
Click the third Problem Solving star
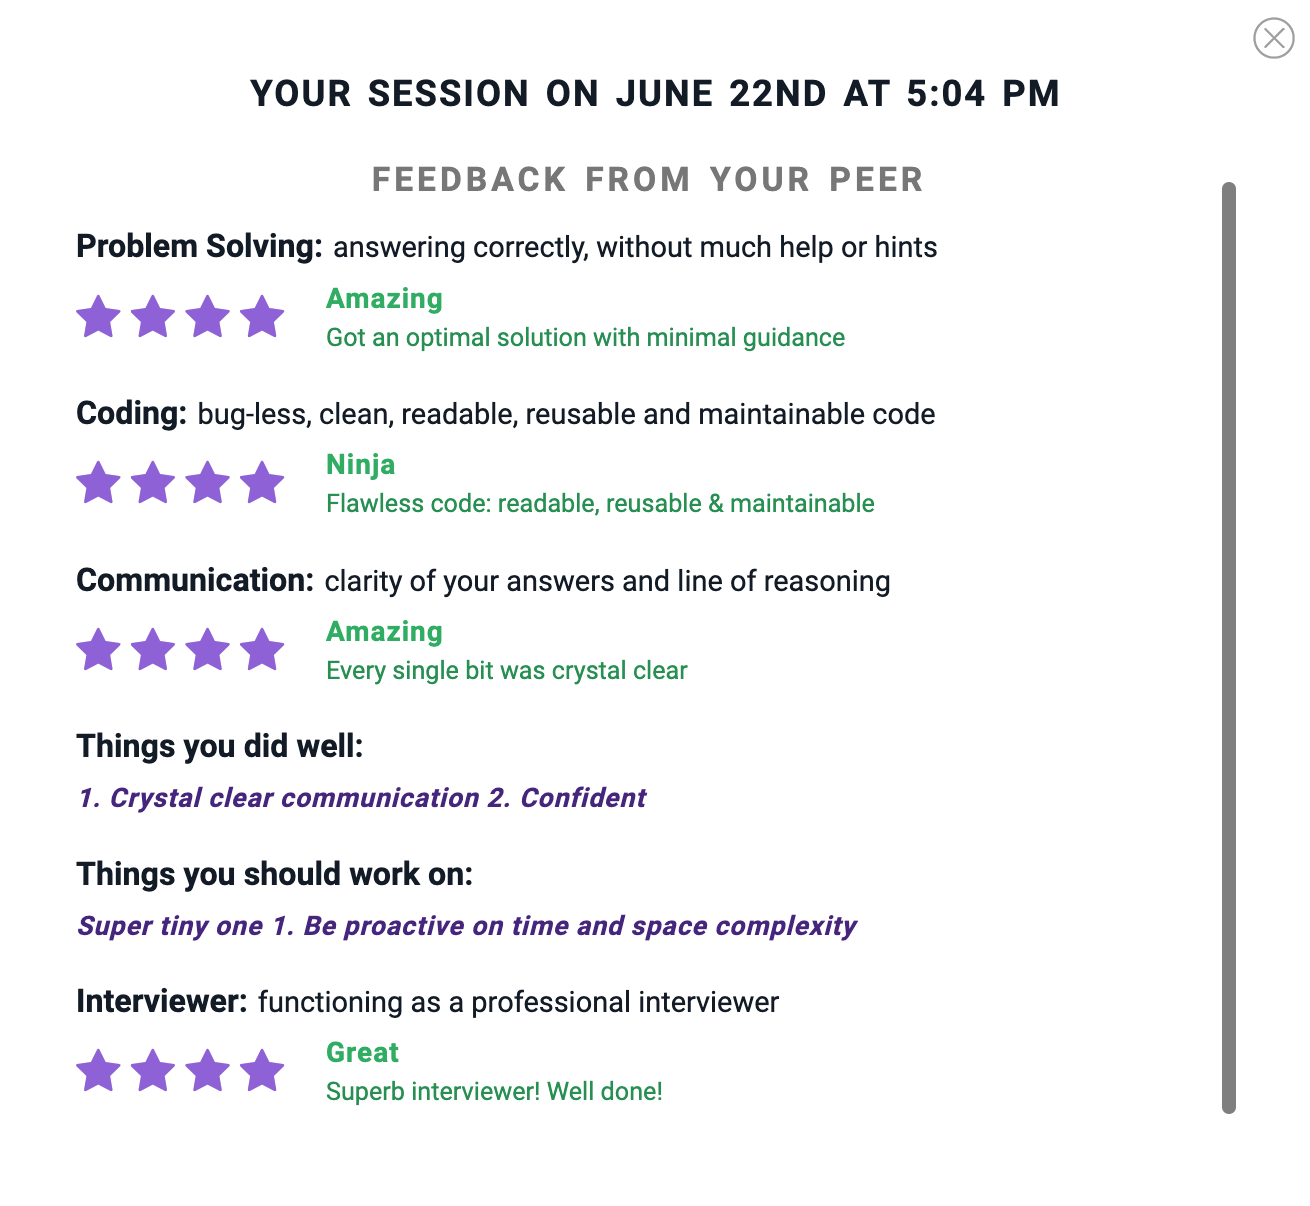(x=208, y=317)
